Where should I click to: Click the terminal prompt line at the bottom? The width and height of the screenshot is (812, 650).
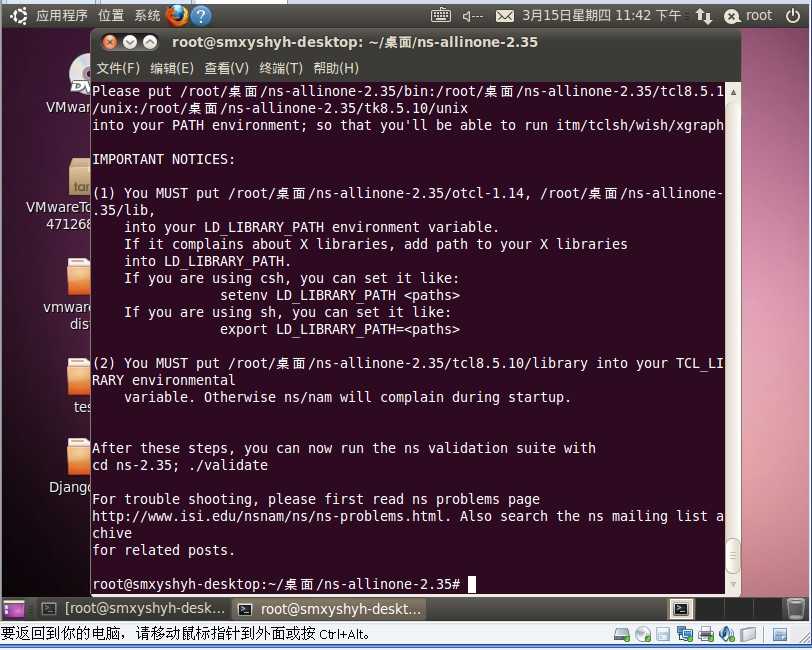click(283, 584)
